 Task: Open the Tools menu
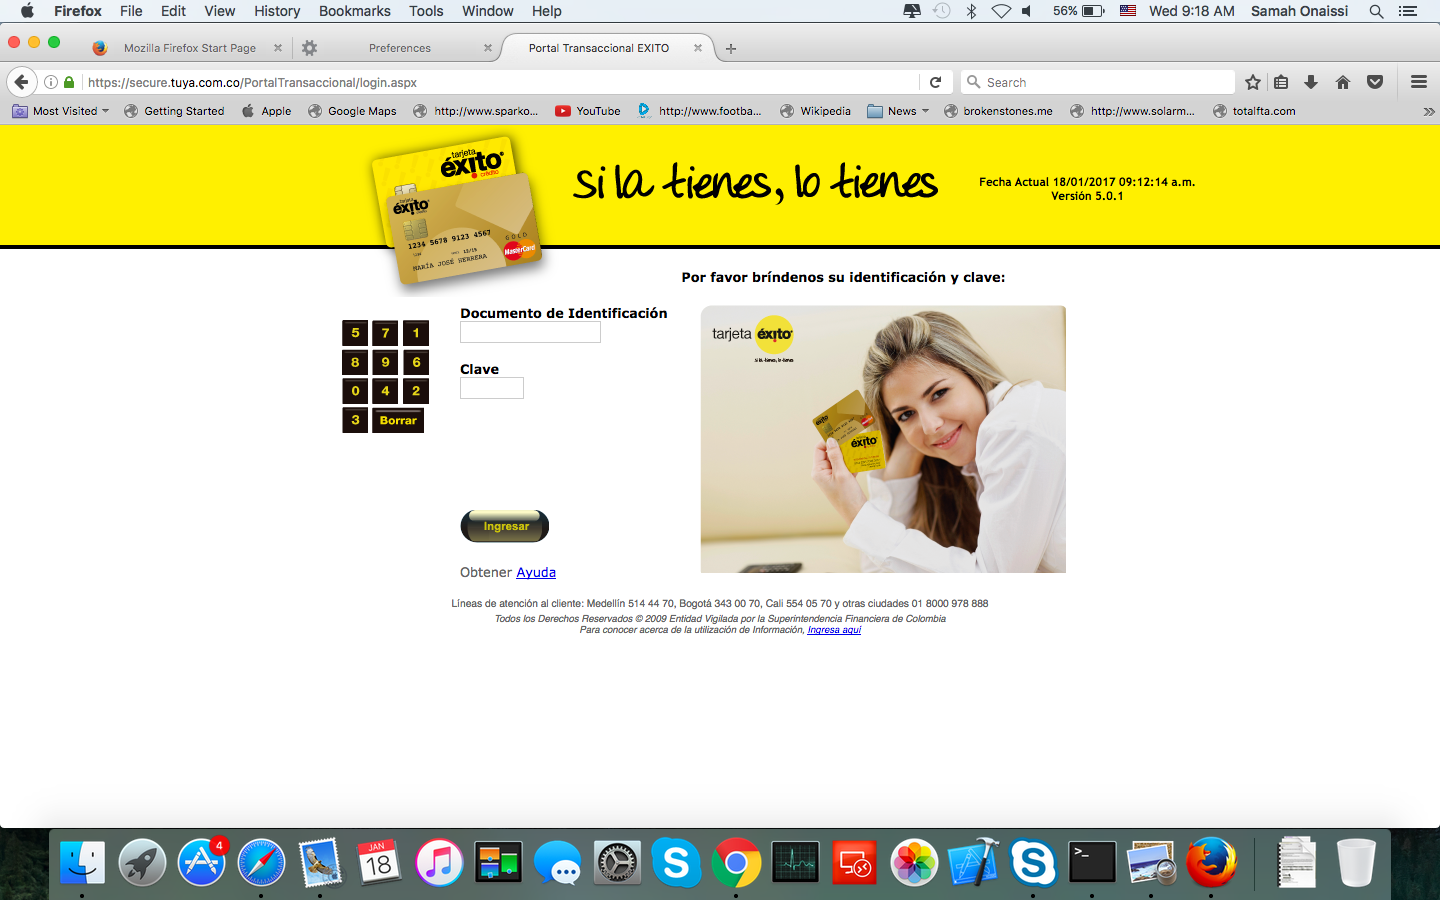pyautogui.click(x=426, y=11)
